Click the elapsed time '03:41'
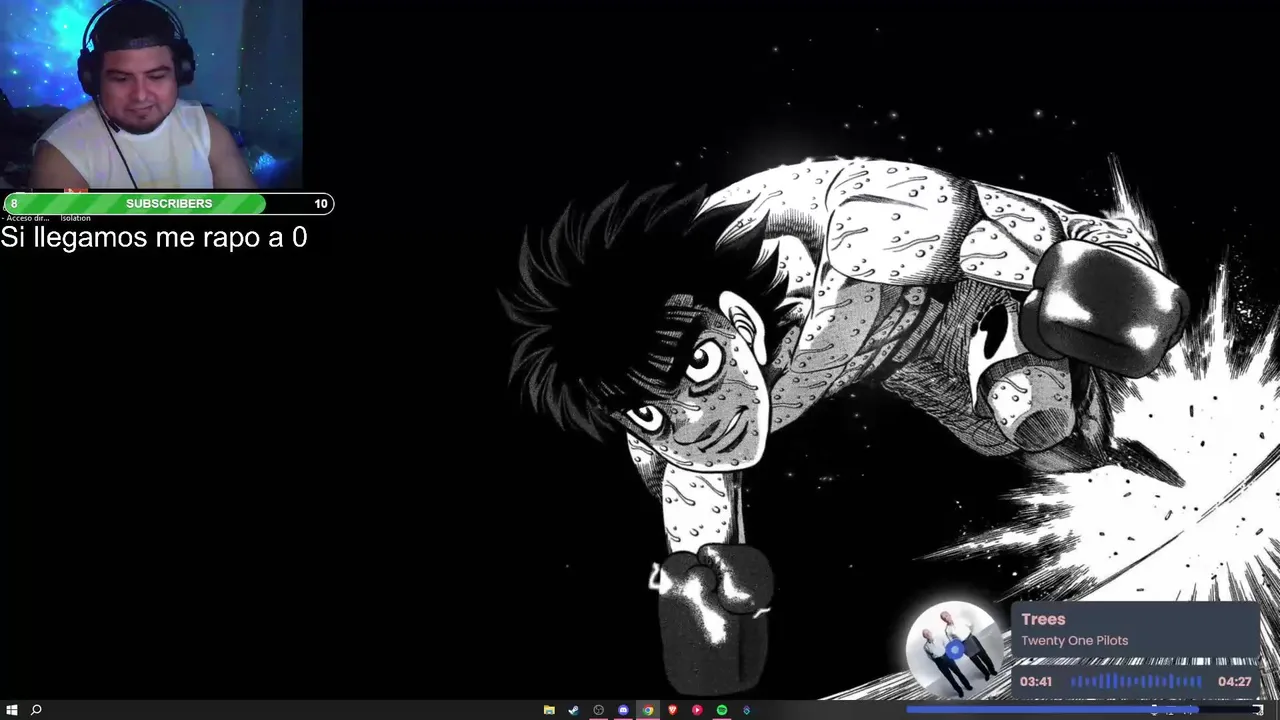This screenshot has height=720, width=1280. click(x=1036, y=682)
